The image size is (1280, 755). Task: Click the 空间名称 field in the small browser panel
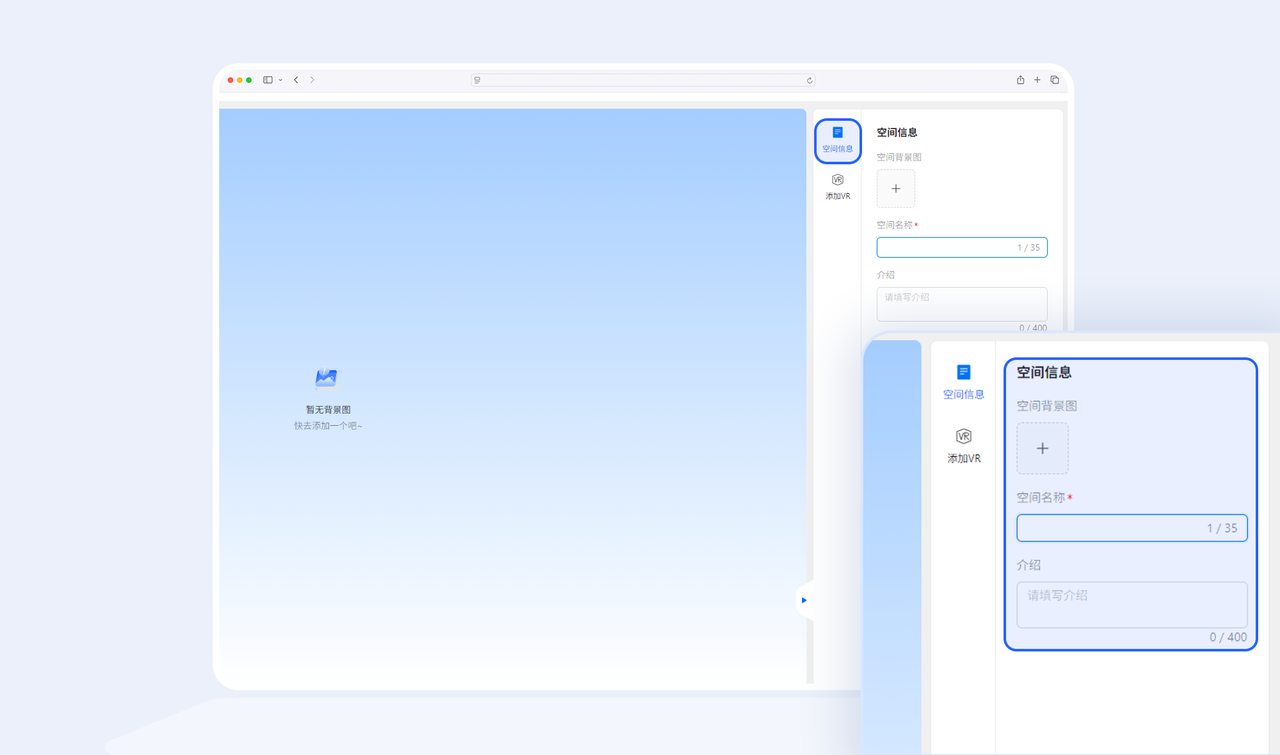pyautogui.click(x=945, y=247)
